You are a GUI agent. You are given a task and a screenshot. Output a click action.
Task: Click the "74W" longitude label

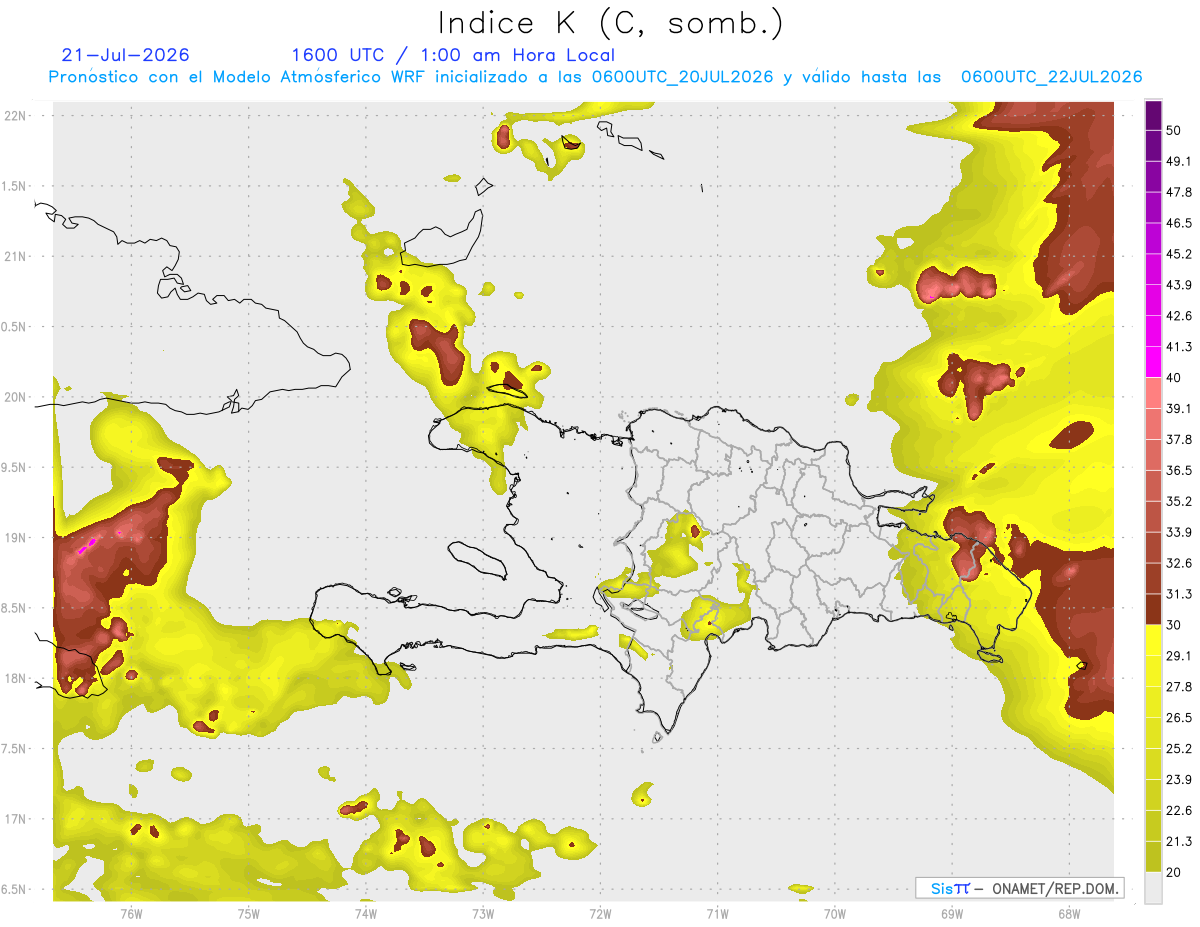[x=366, y=914]
